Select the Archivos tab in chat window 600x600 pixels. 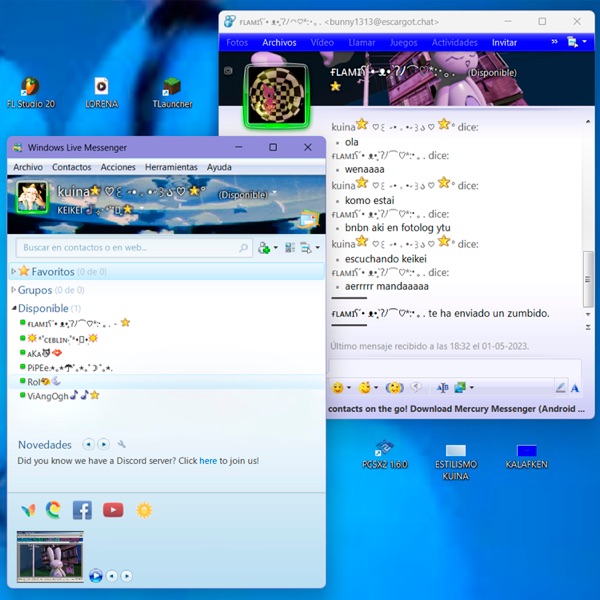coord(279,42)
